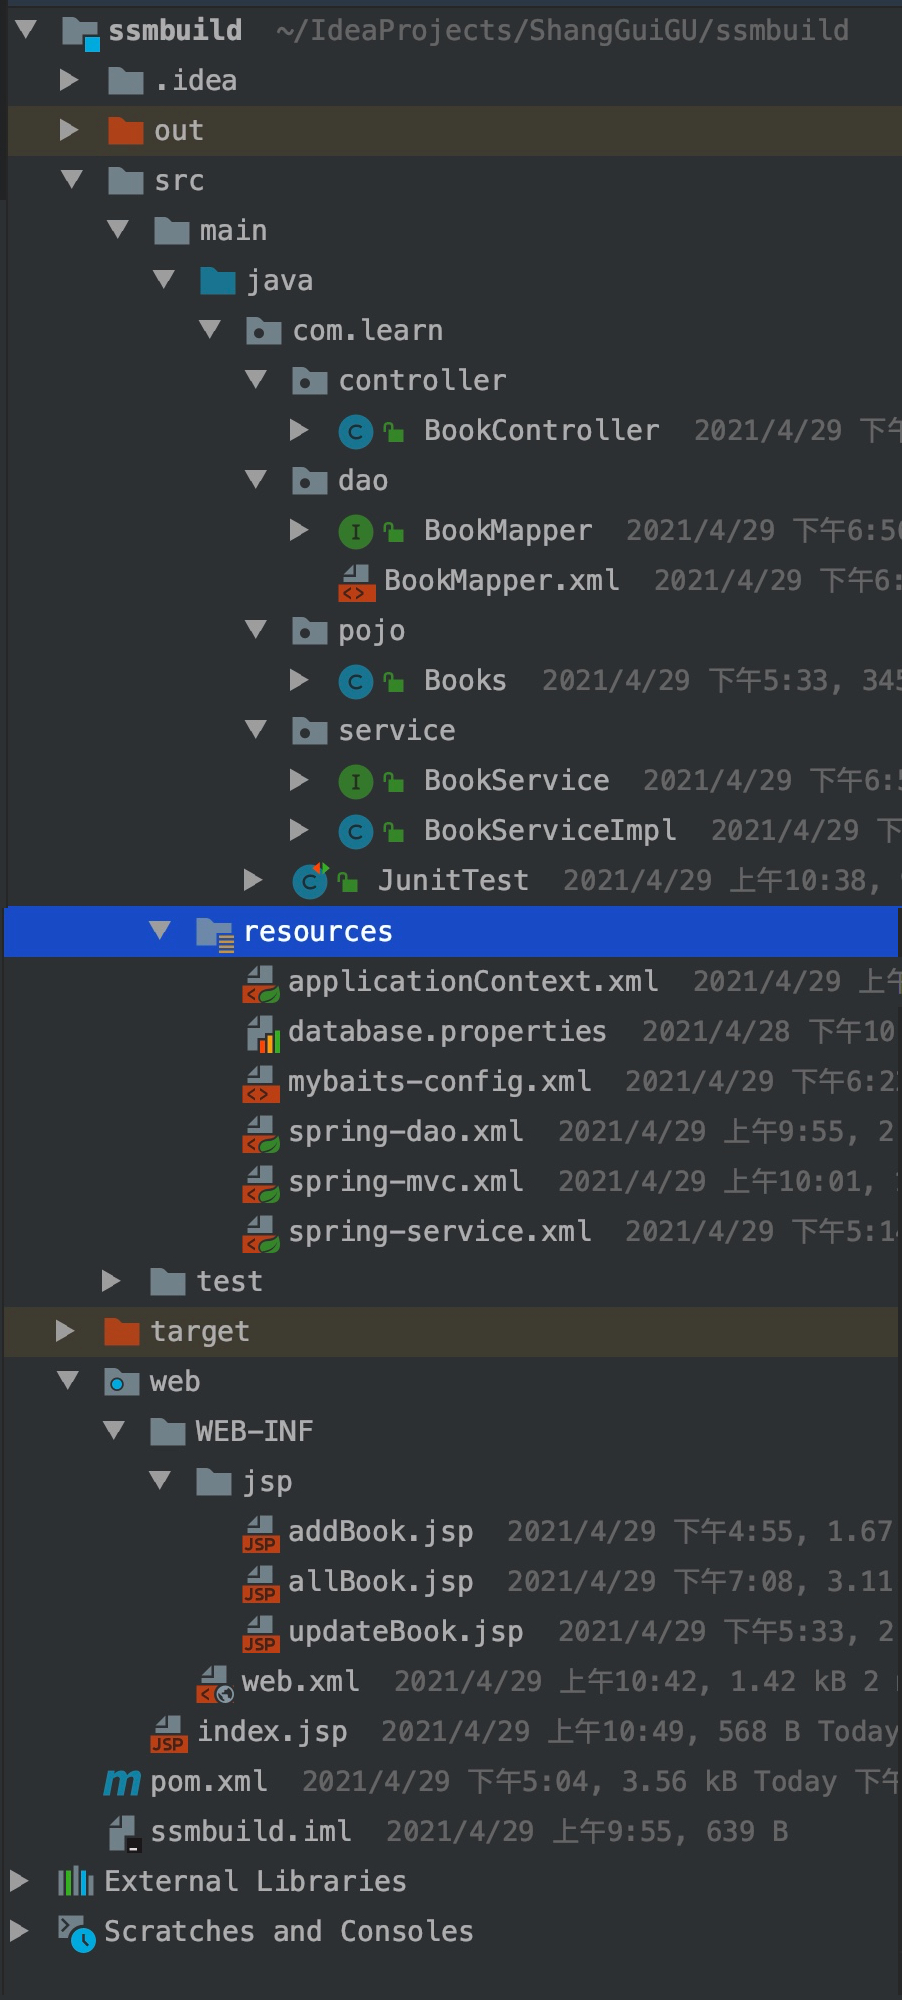Collapse the controller package

point(256,380)
